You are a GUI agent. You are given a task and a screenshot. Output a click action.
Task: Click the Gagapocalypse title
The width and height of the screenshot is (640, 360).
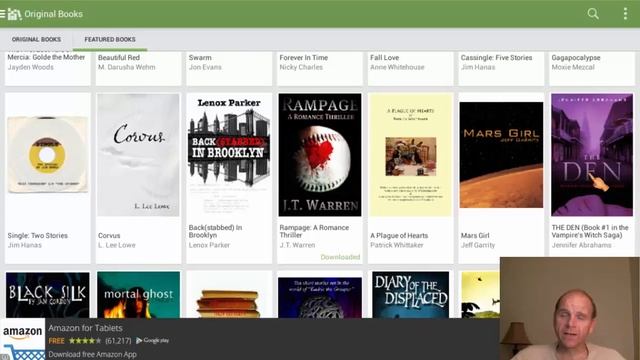[576, 58]
